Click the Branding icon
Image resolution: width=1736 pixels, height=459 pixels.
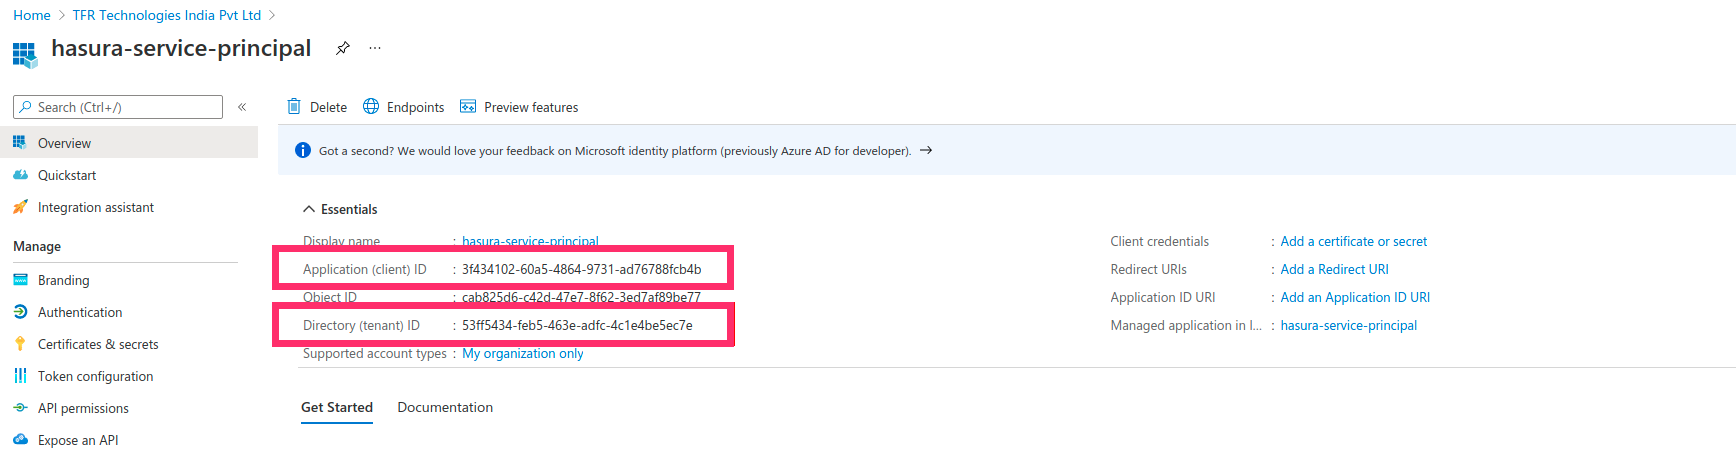(20, 280)
